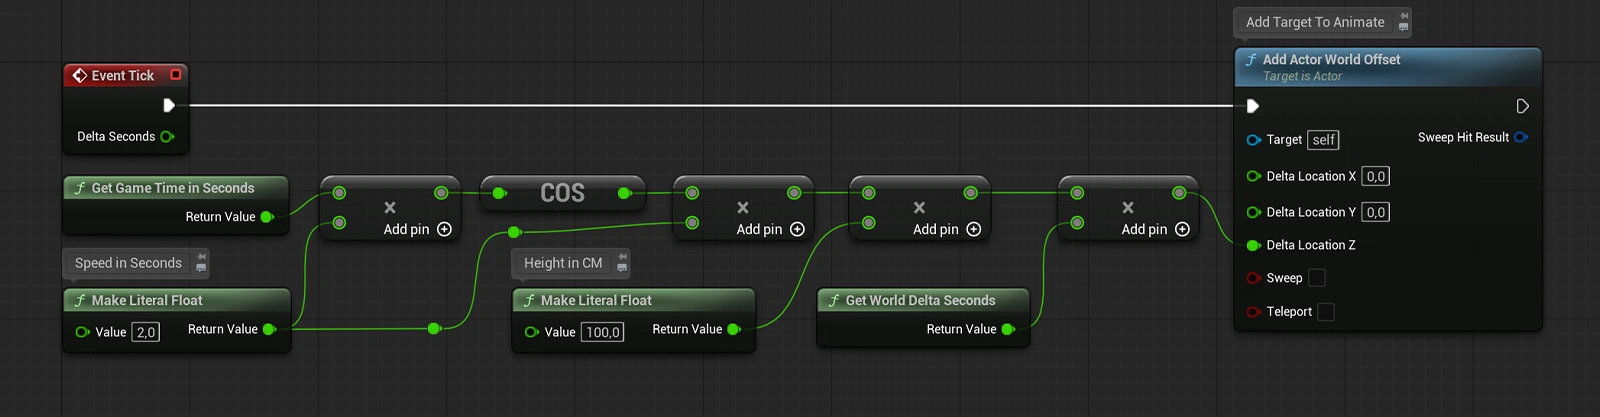The width and height of the screenshot is (1600, 417).
Task: Click the Height in CM comment bubble
Action: click(x=563, y=263)
